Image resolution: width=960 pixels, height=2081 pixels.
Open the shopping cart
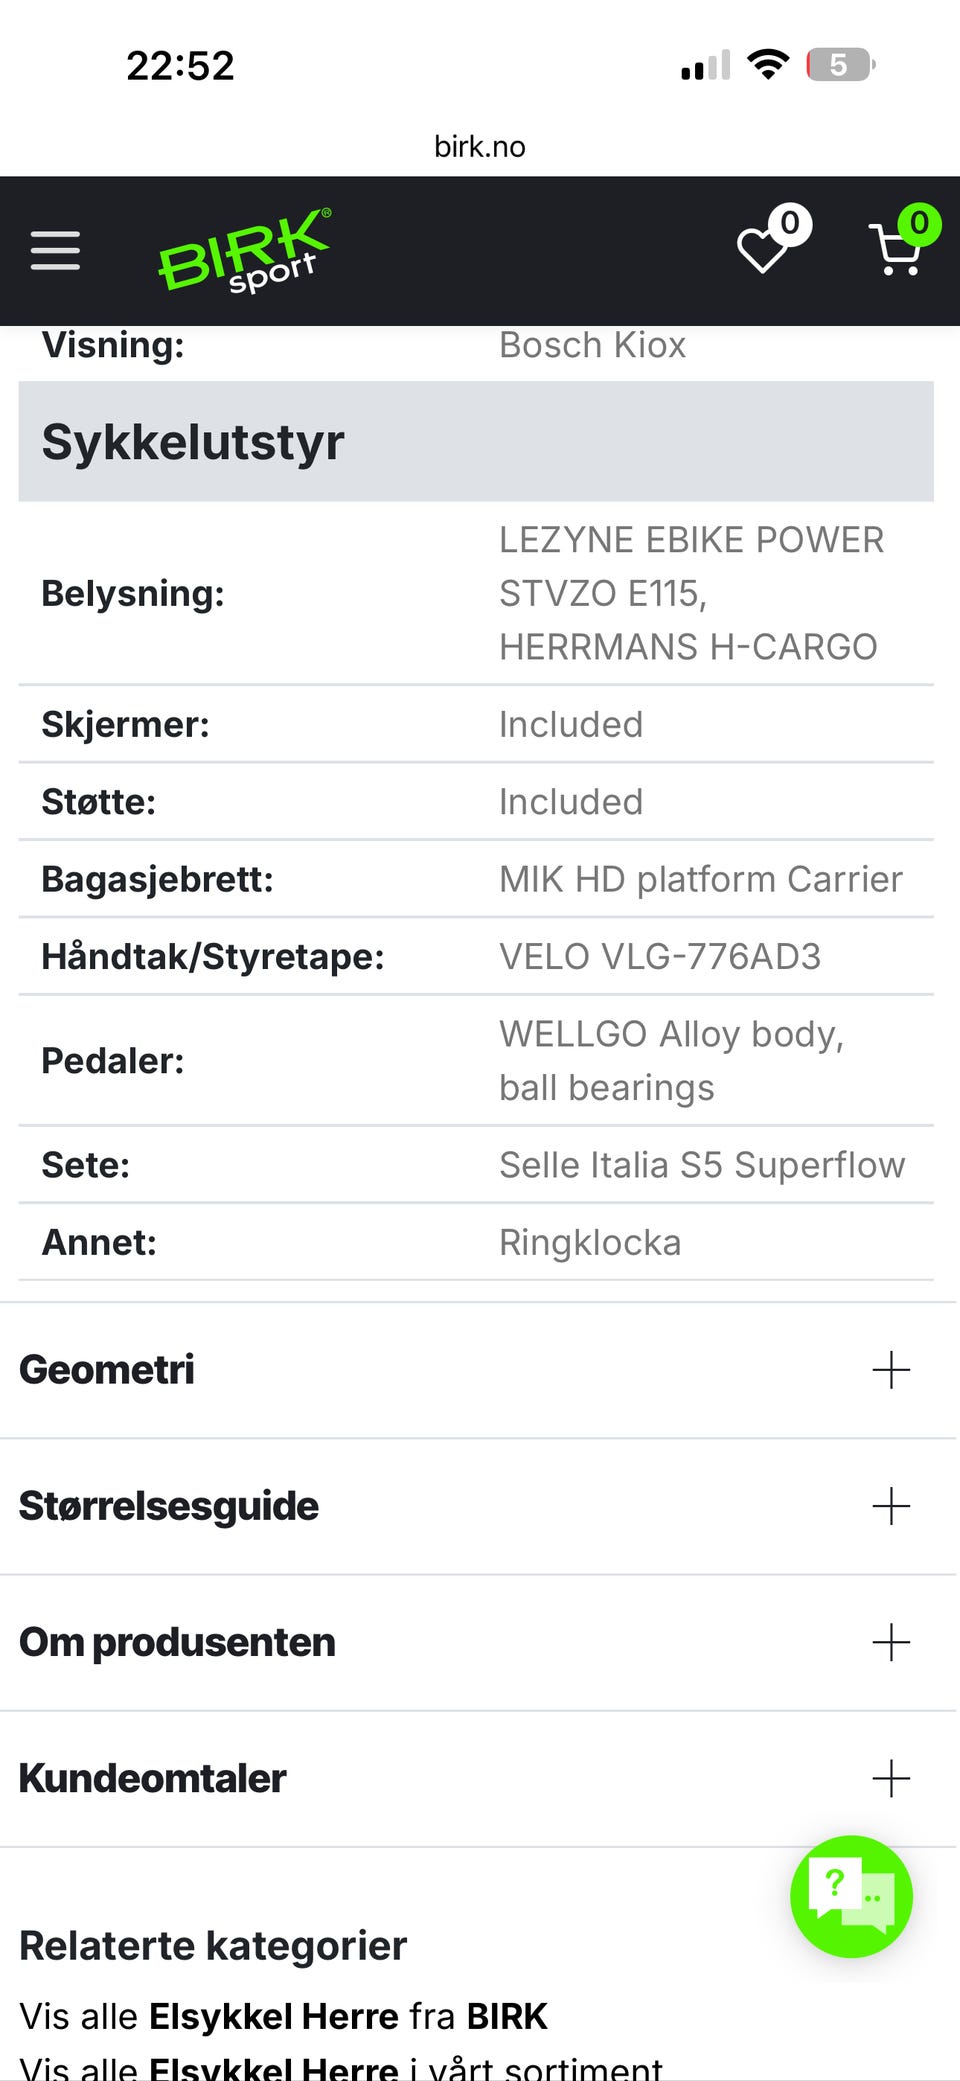pyautogui.click(x=896, y=251)
